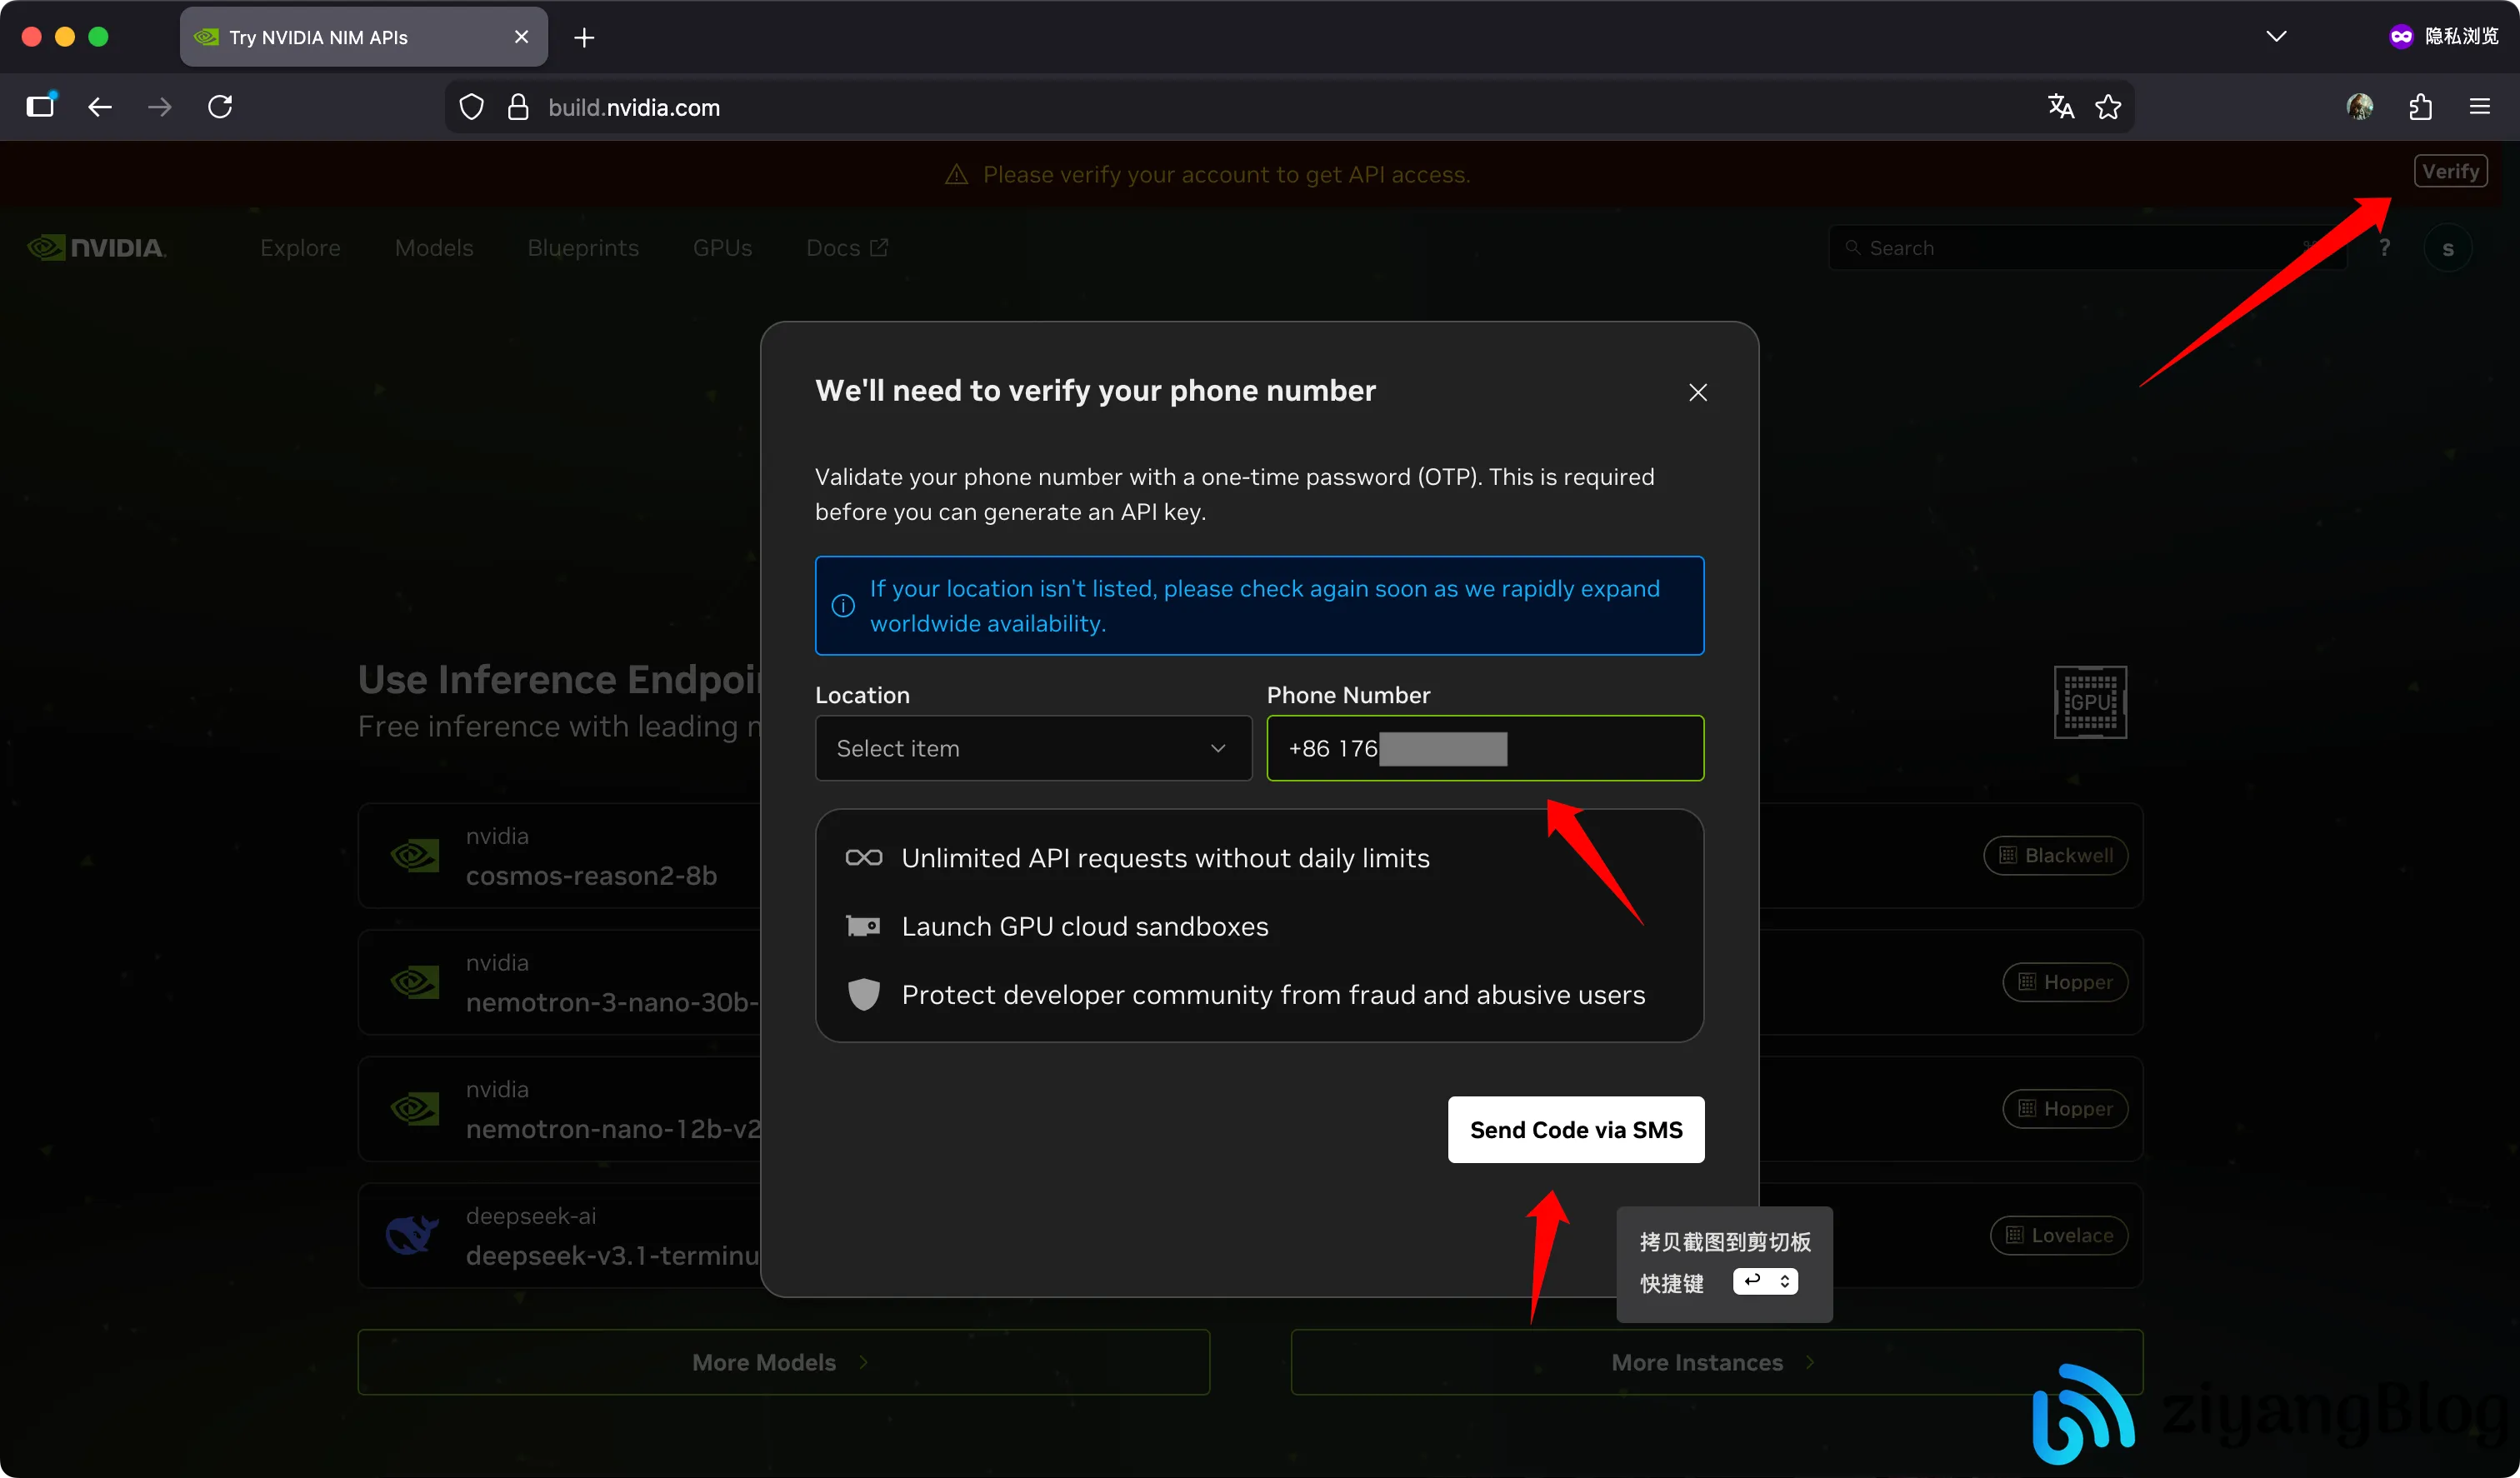Click the translate page icon
The height and width of the screenshot is (1478, 2520).
[2060, 107]
